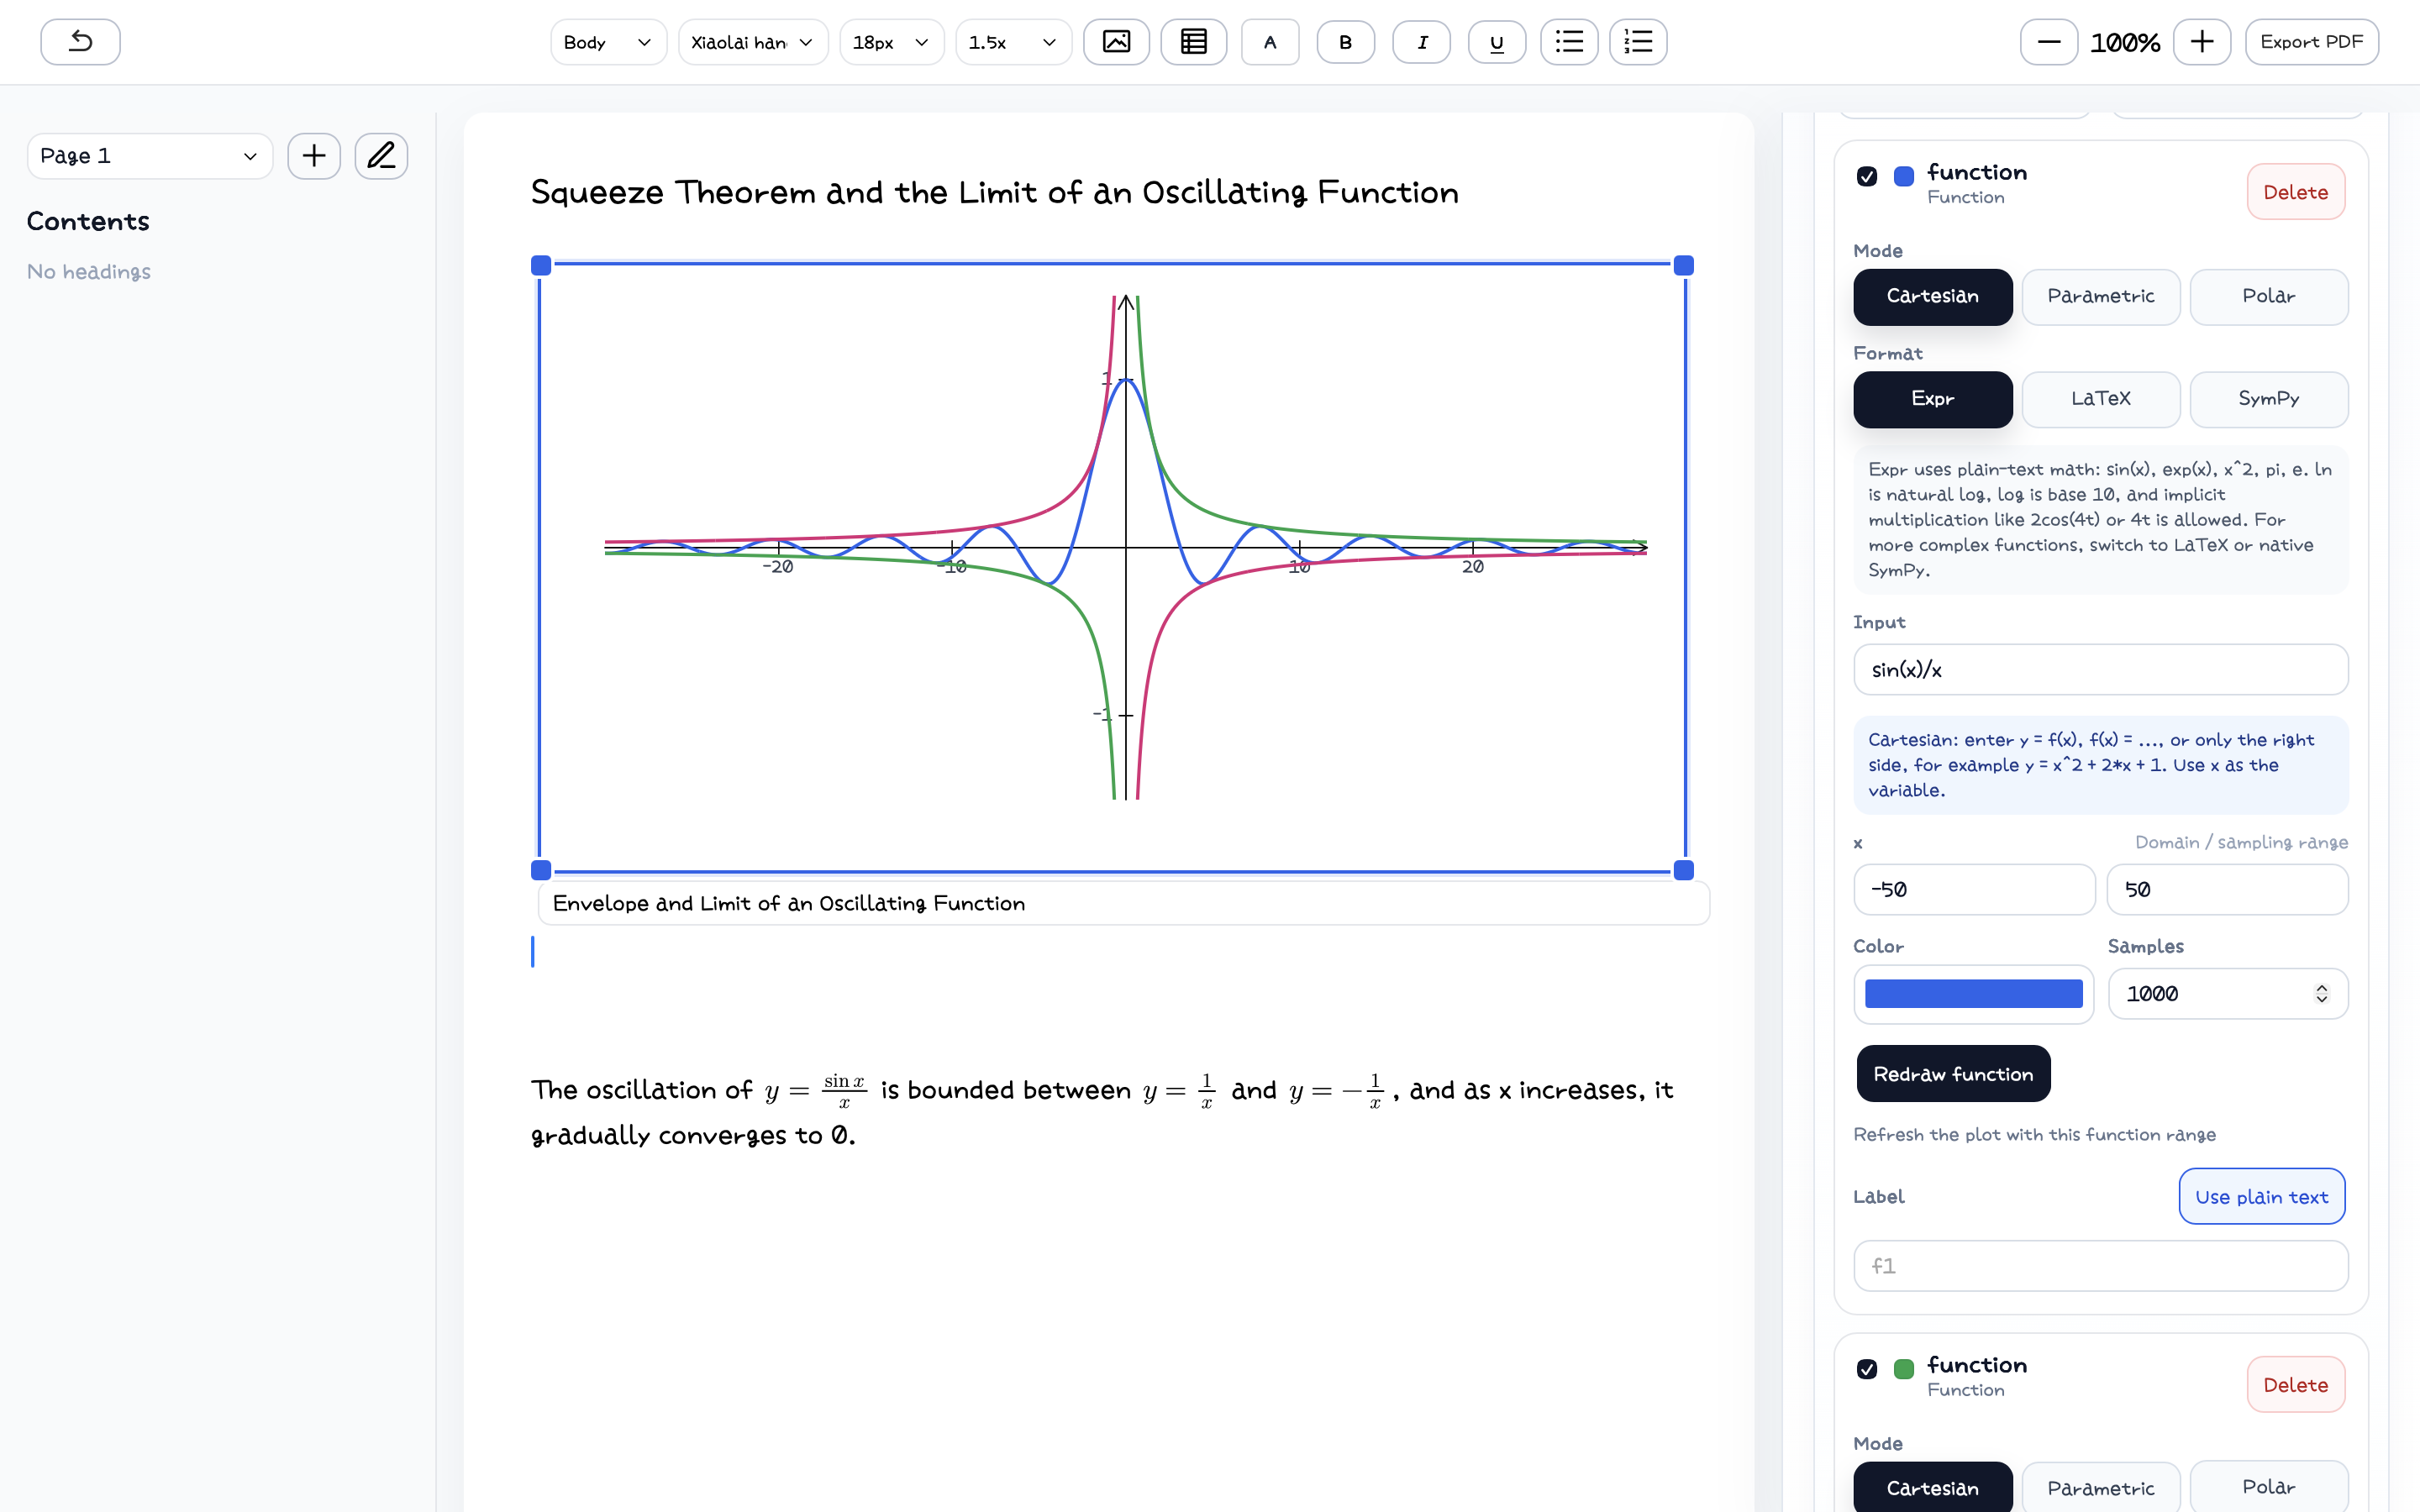Open the text color A button
2420x1512 pixels.
1270,42
